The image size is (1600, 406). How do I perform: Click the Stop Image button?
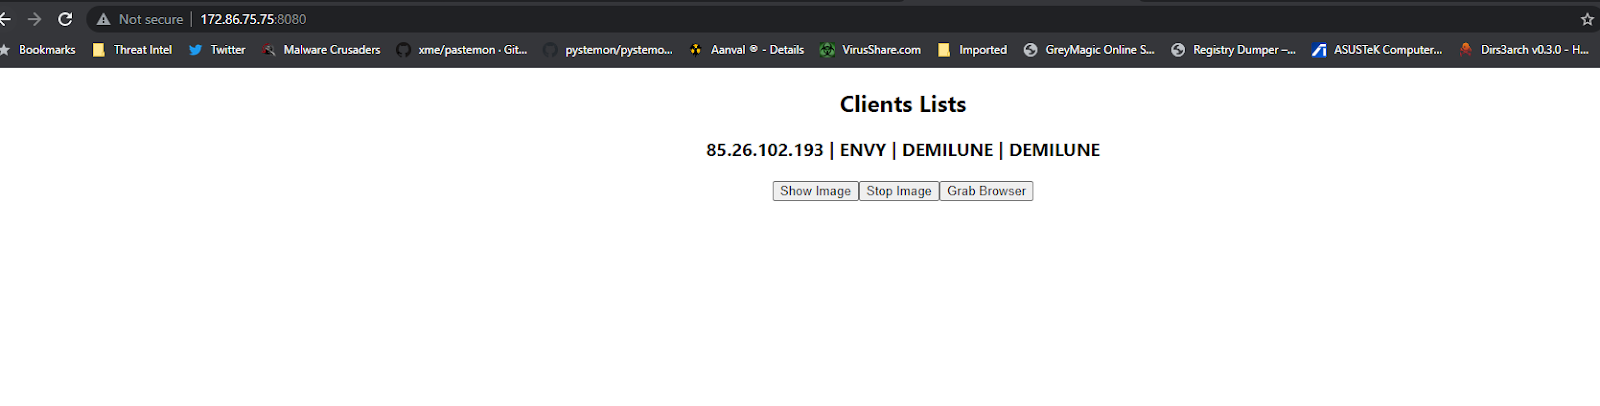(x=899, y=191)
